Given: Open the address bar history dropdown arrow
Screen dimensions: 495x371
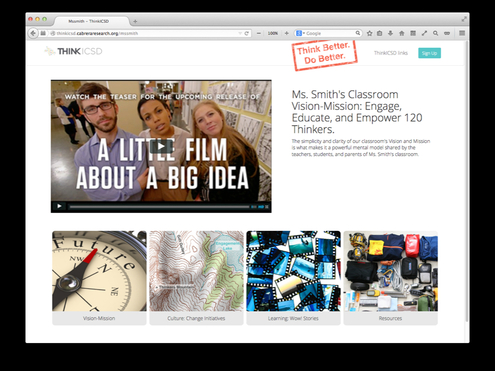Looking at the screenshot, I should click(240, 33).
